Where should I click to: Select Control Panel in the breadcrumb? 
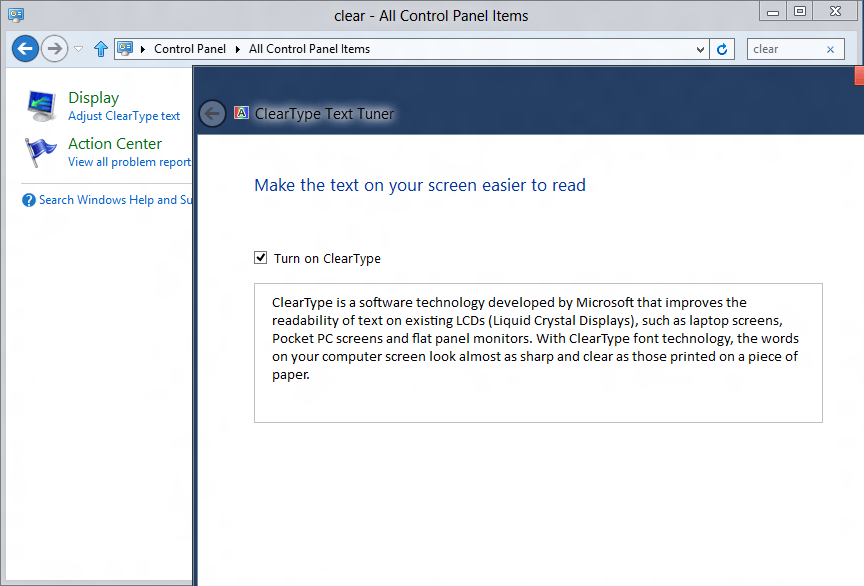(x=190, y=49)
